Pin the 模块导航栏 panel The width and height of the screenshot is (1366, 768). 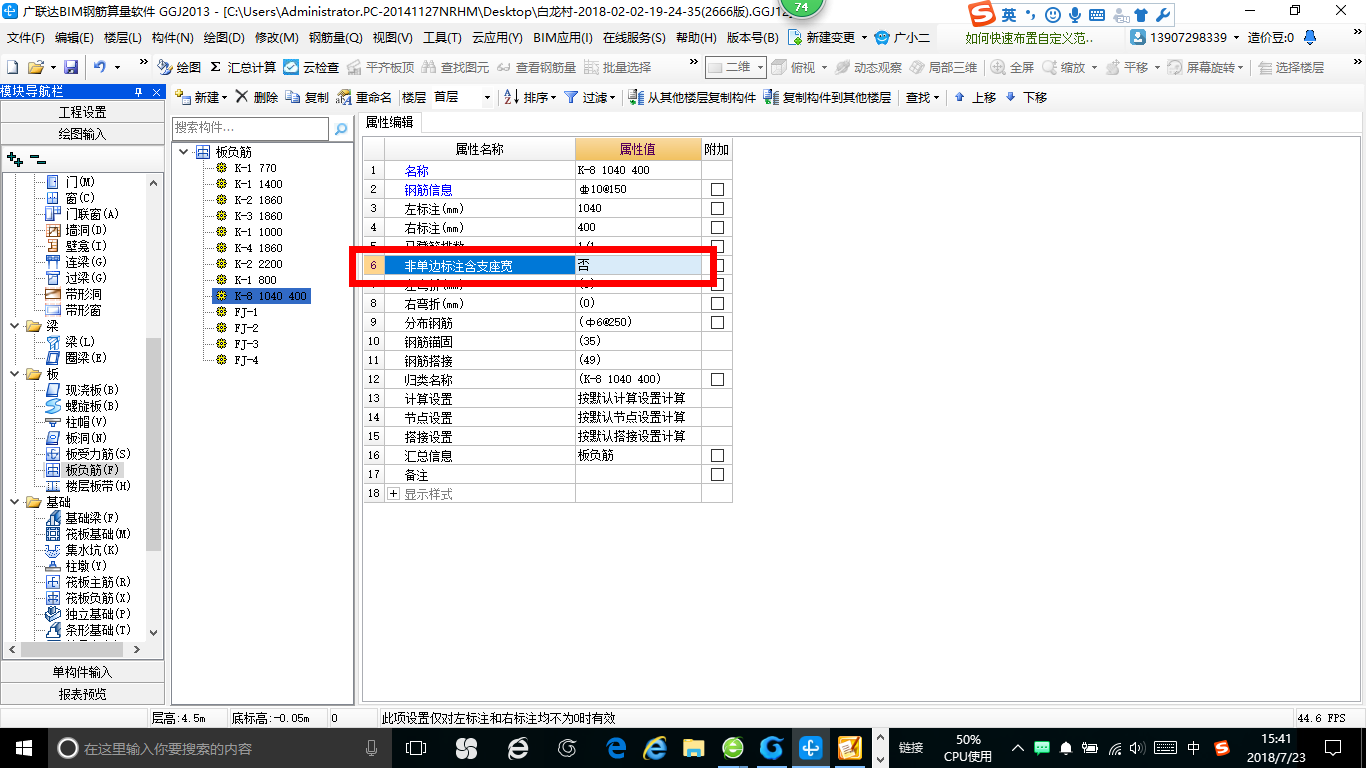pos(139,91)
